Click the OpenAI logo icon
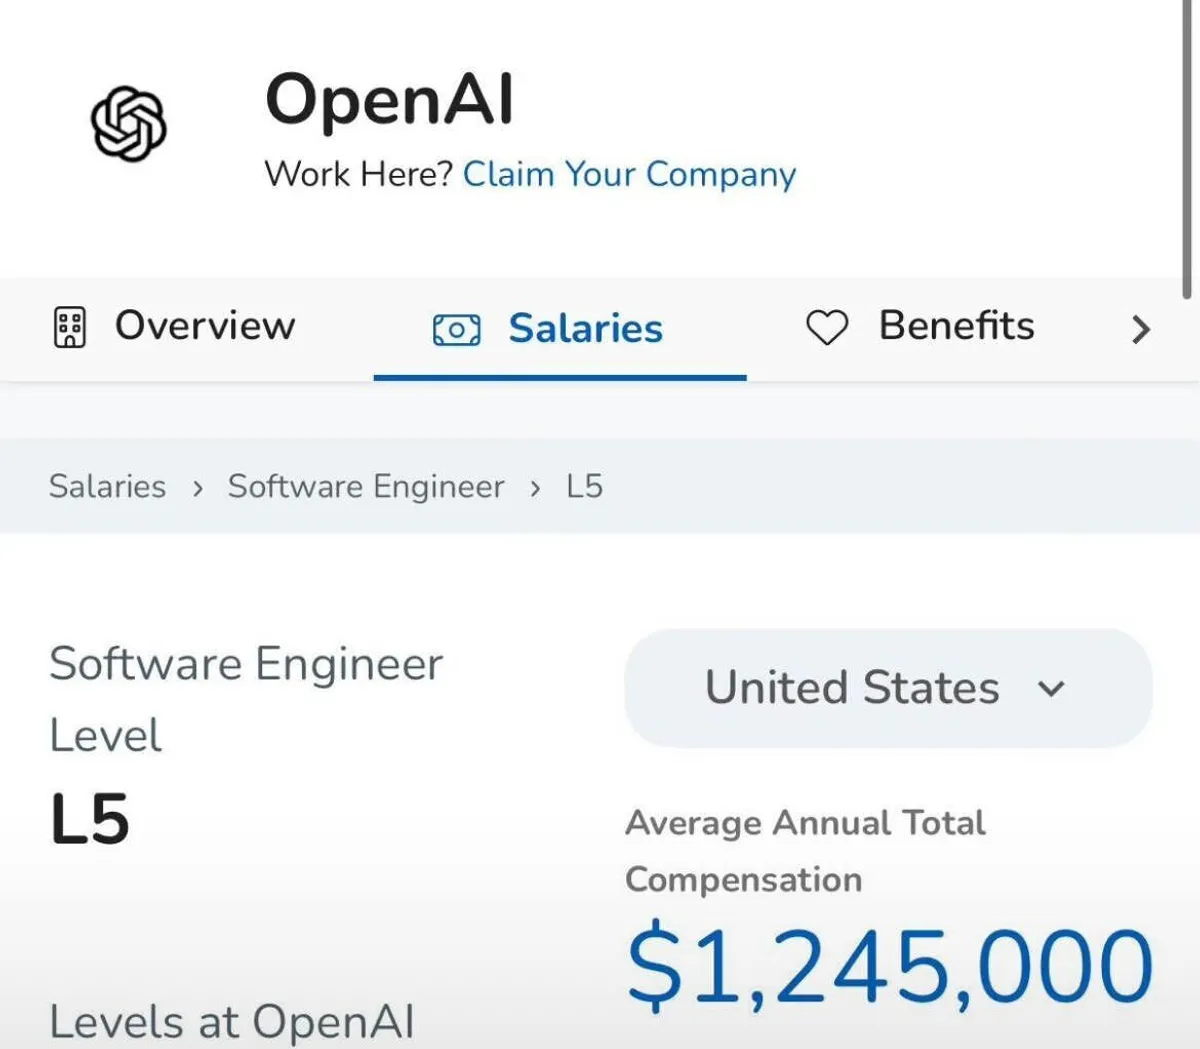This screenshot has width=1200, height=1049. coord(129,123)
